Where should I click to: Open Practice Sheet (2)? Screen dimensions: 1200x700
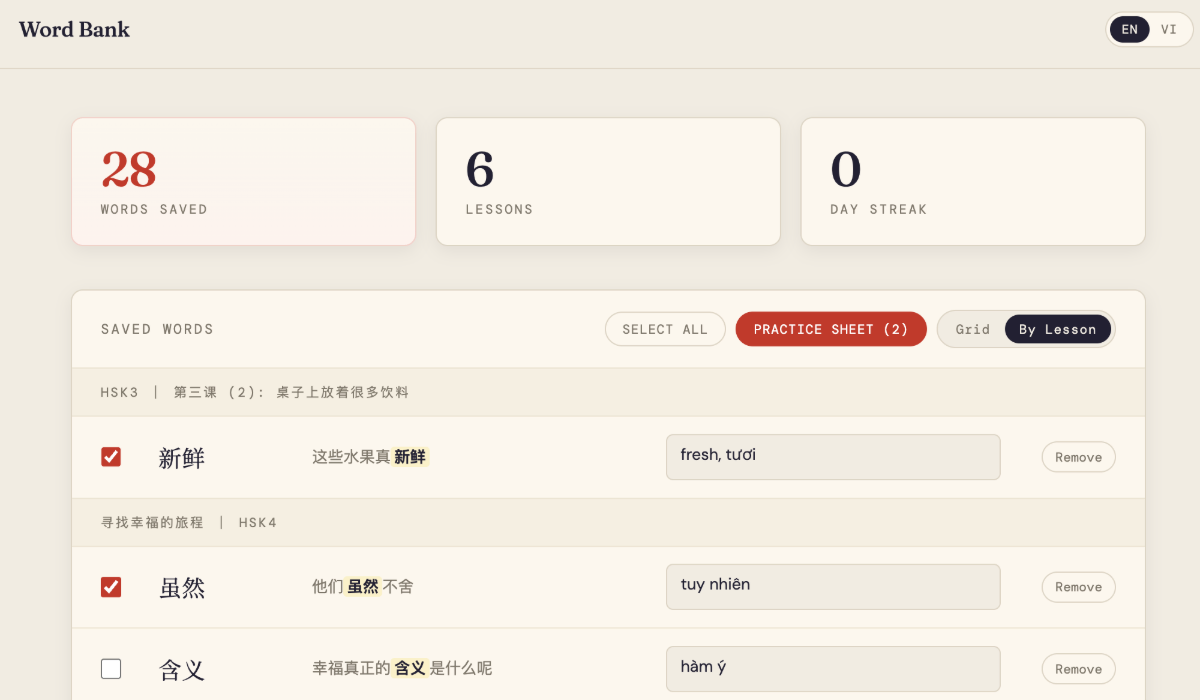[831, 329]
